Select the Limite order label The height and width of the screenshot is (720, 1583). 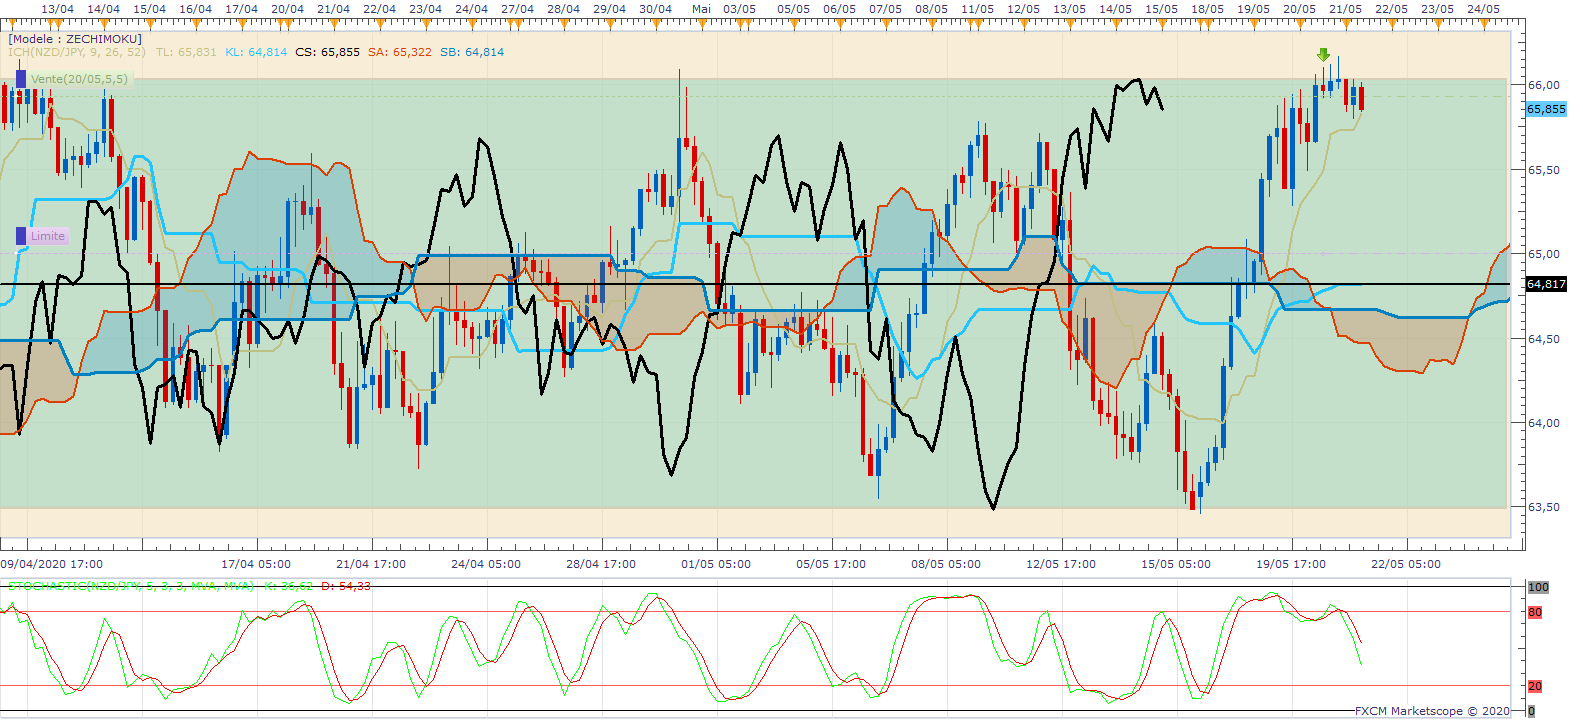(x=48, y=236)
